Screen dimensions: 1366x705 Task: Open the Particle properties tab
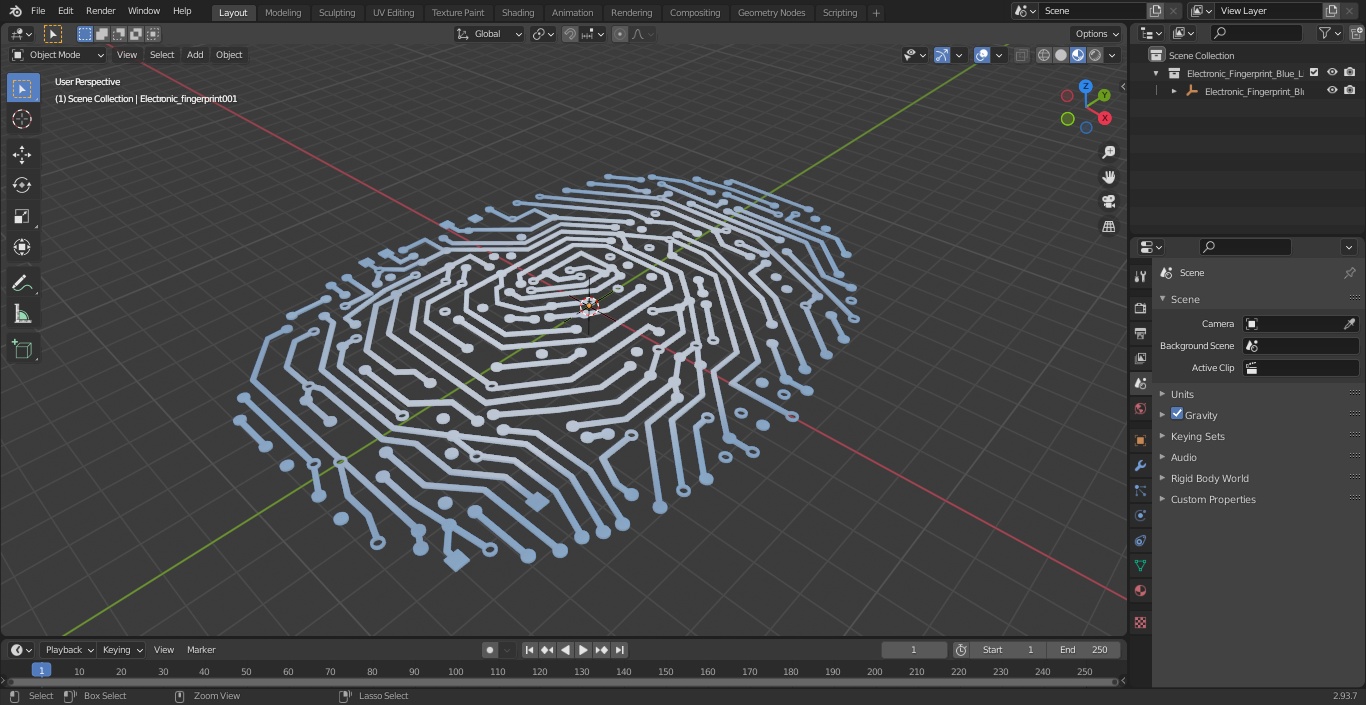1140,490
